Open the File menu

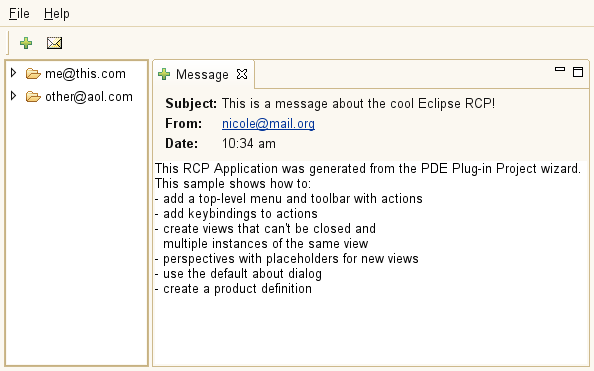coord(19,14)
